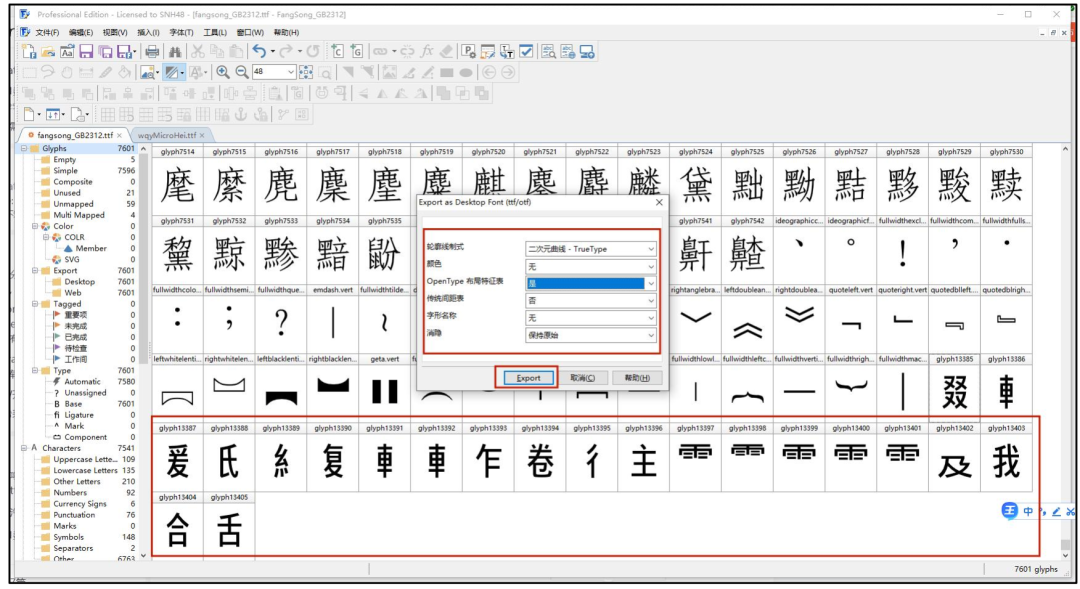Open the 工具(L) menu
The width and height of the screenshot is (1080, 589).
pos(215,32)
